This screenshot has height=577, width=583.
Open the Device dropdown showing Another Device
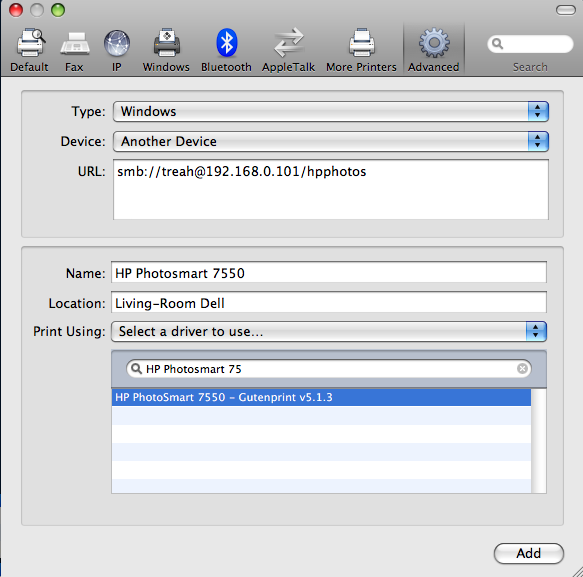(x=331, y=141)
